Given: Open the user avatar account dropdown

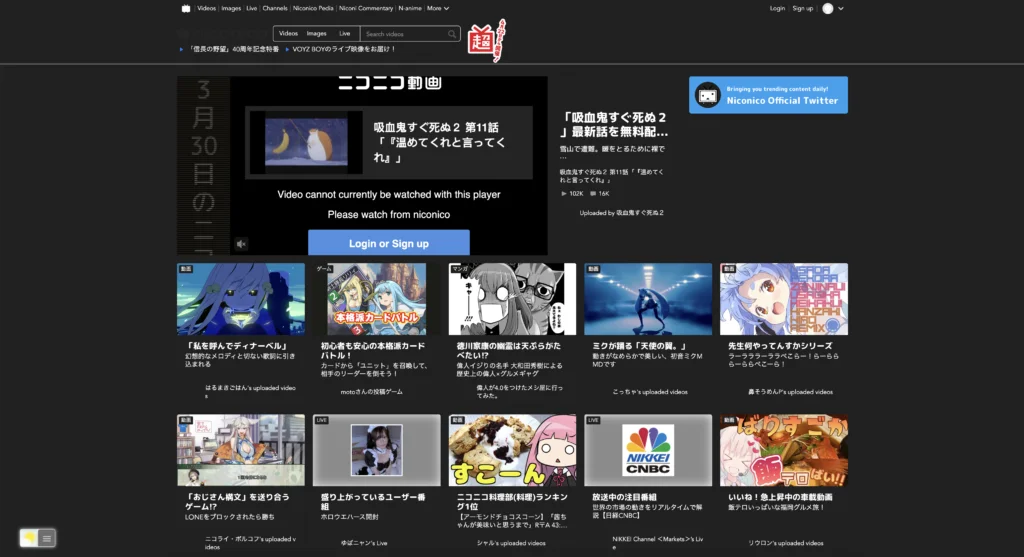Looking at the screenshot, I should pos(833,8).
